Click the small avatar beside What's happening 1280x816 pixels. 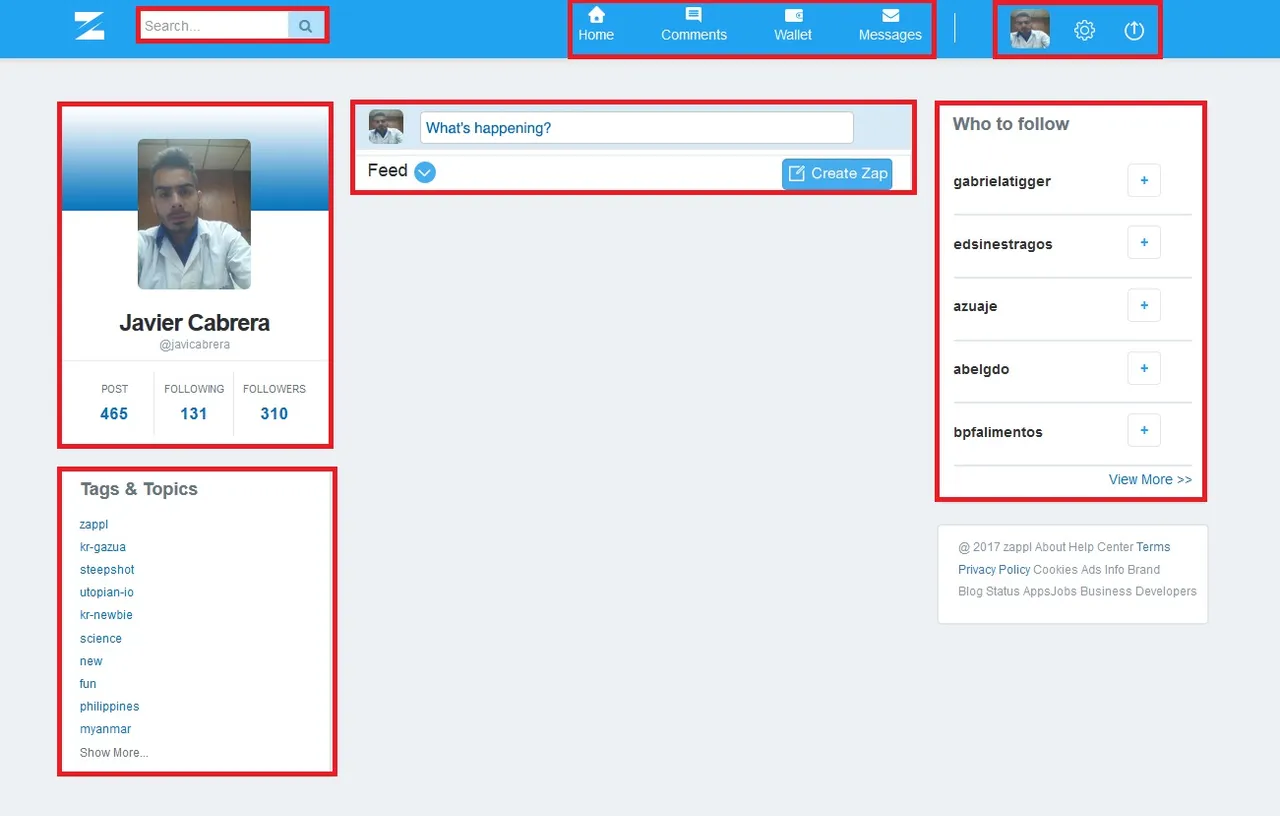tap(386, 127)
